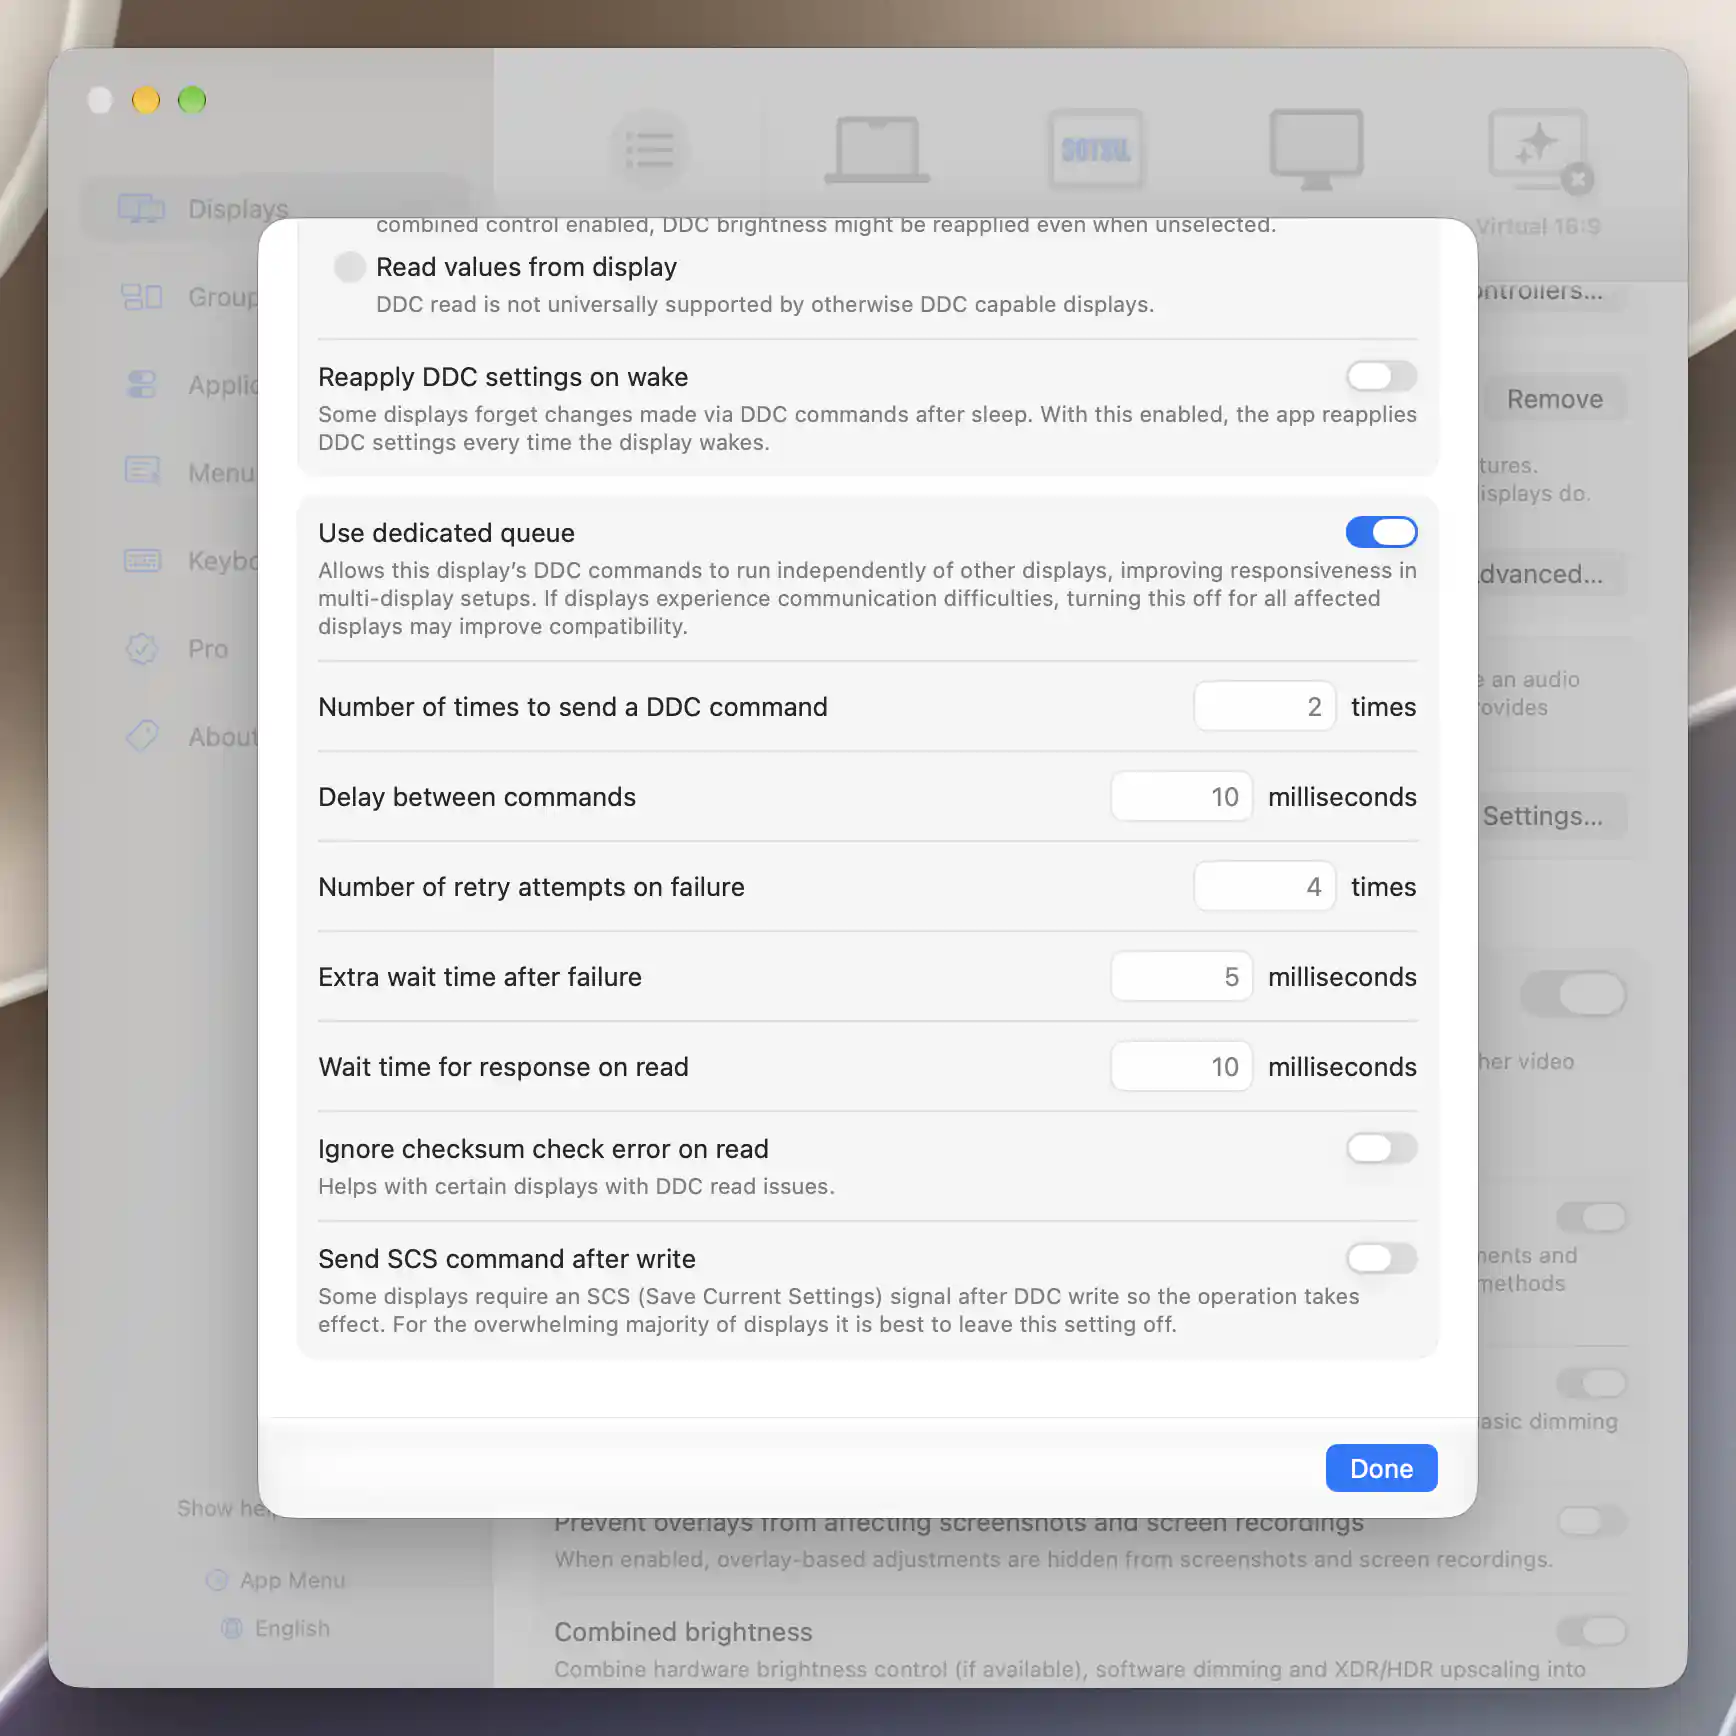Screen dimensions: 1736x1736
Task: Toggle Ignore checksum check error on read
Action: click(1381, 1149)
